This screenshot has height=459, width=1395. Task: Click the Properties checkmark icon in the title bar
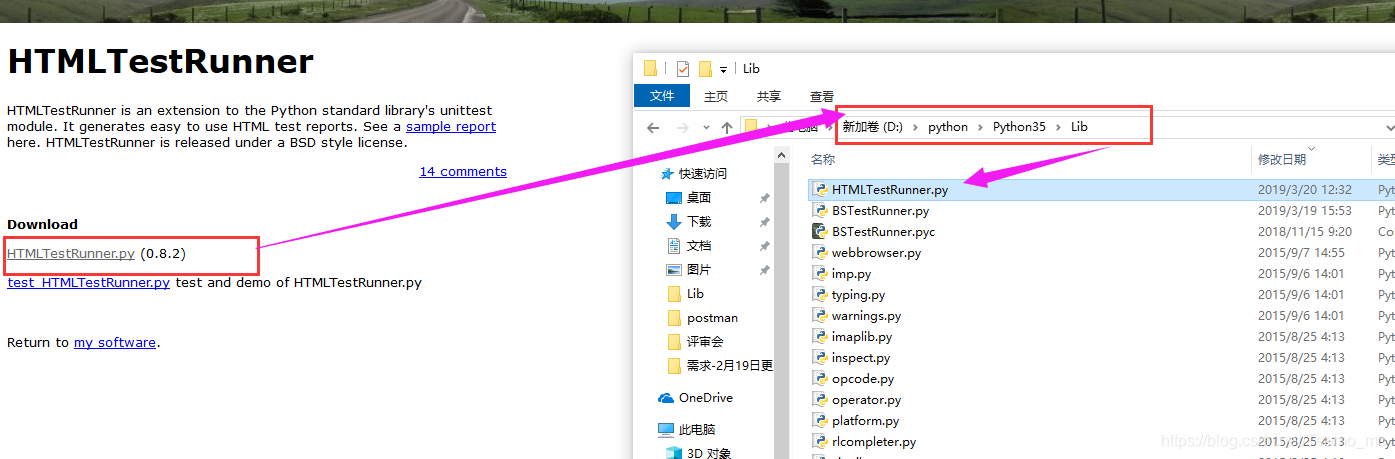pos(682,69)
